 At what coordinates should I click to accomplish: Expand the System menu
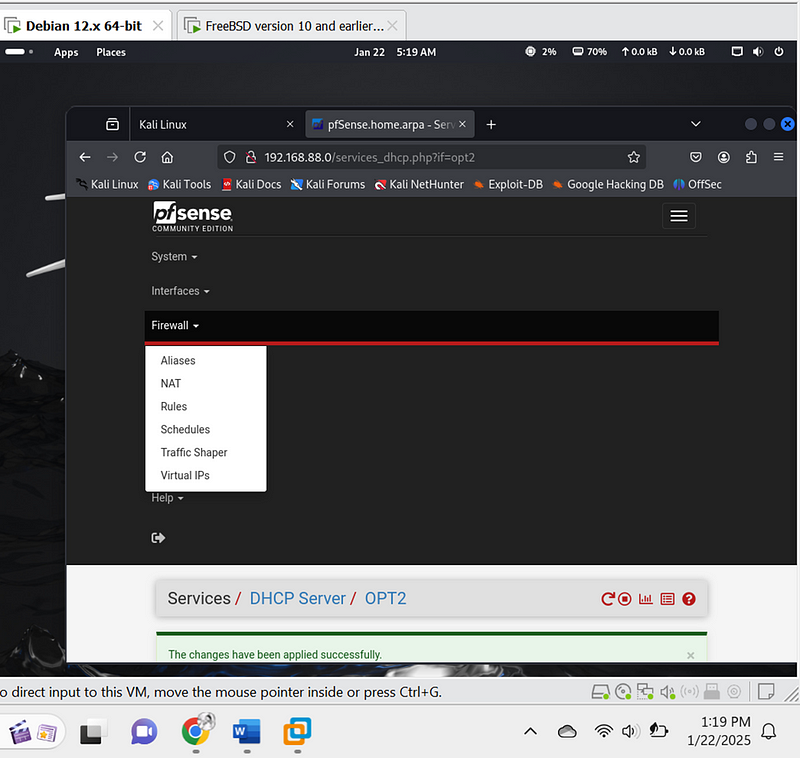click(x=174, y=257)
